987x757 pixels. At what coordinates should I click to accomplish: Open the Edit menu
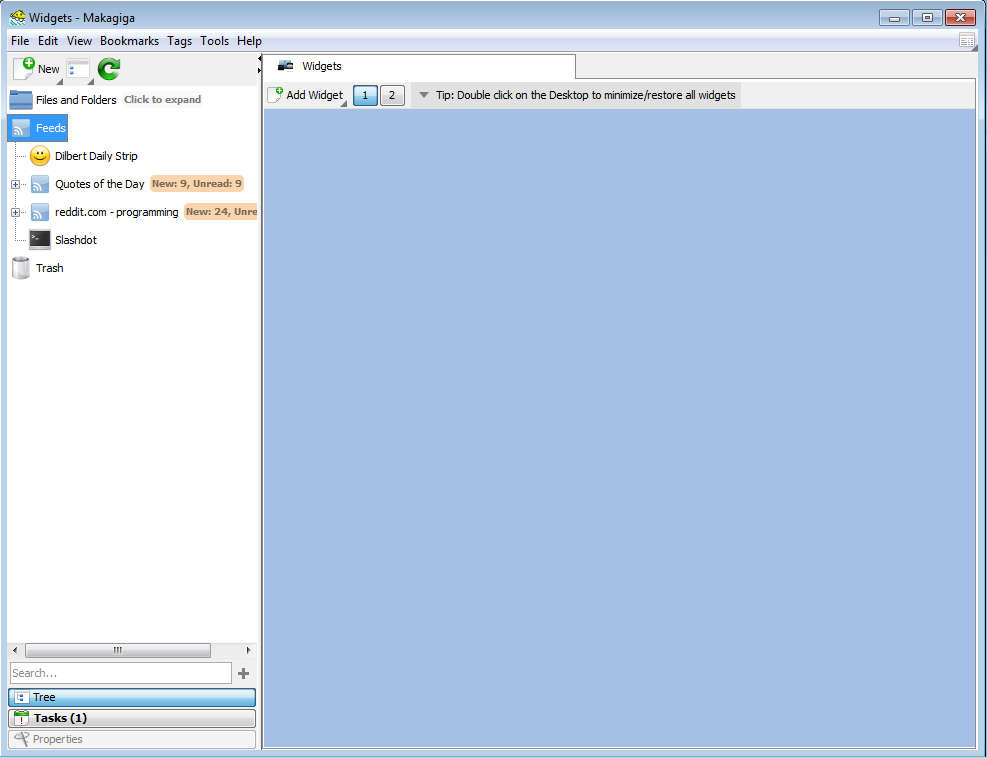48,41
